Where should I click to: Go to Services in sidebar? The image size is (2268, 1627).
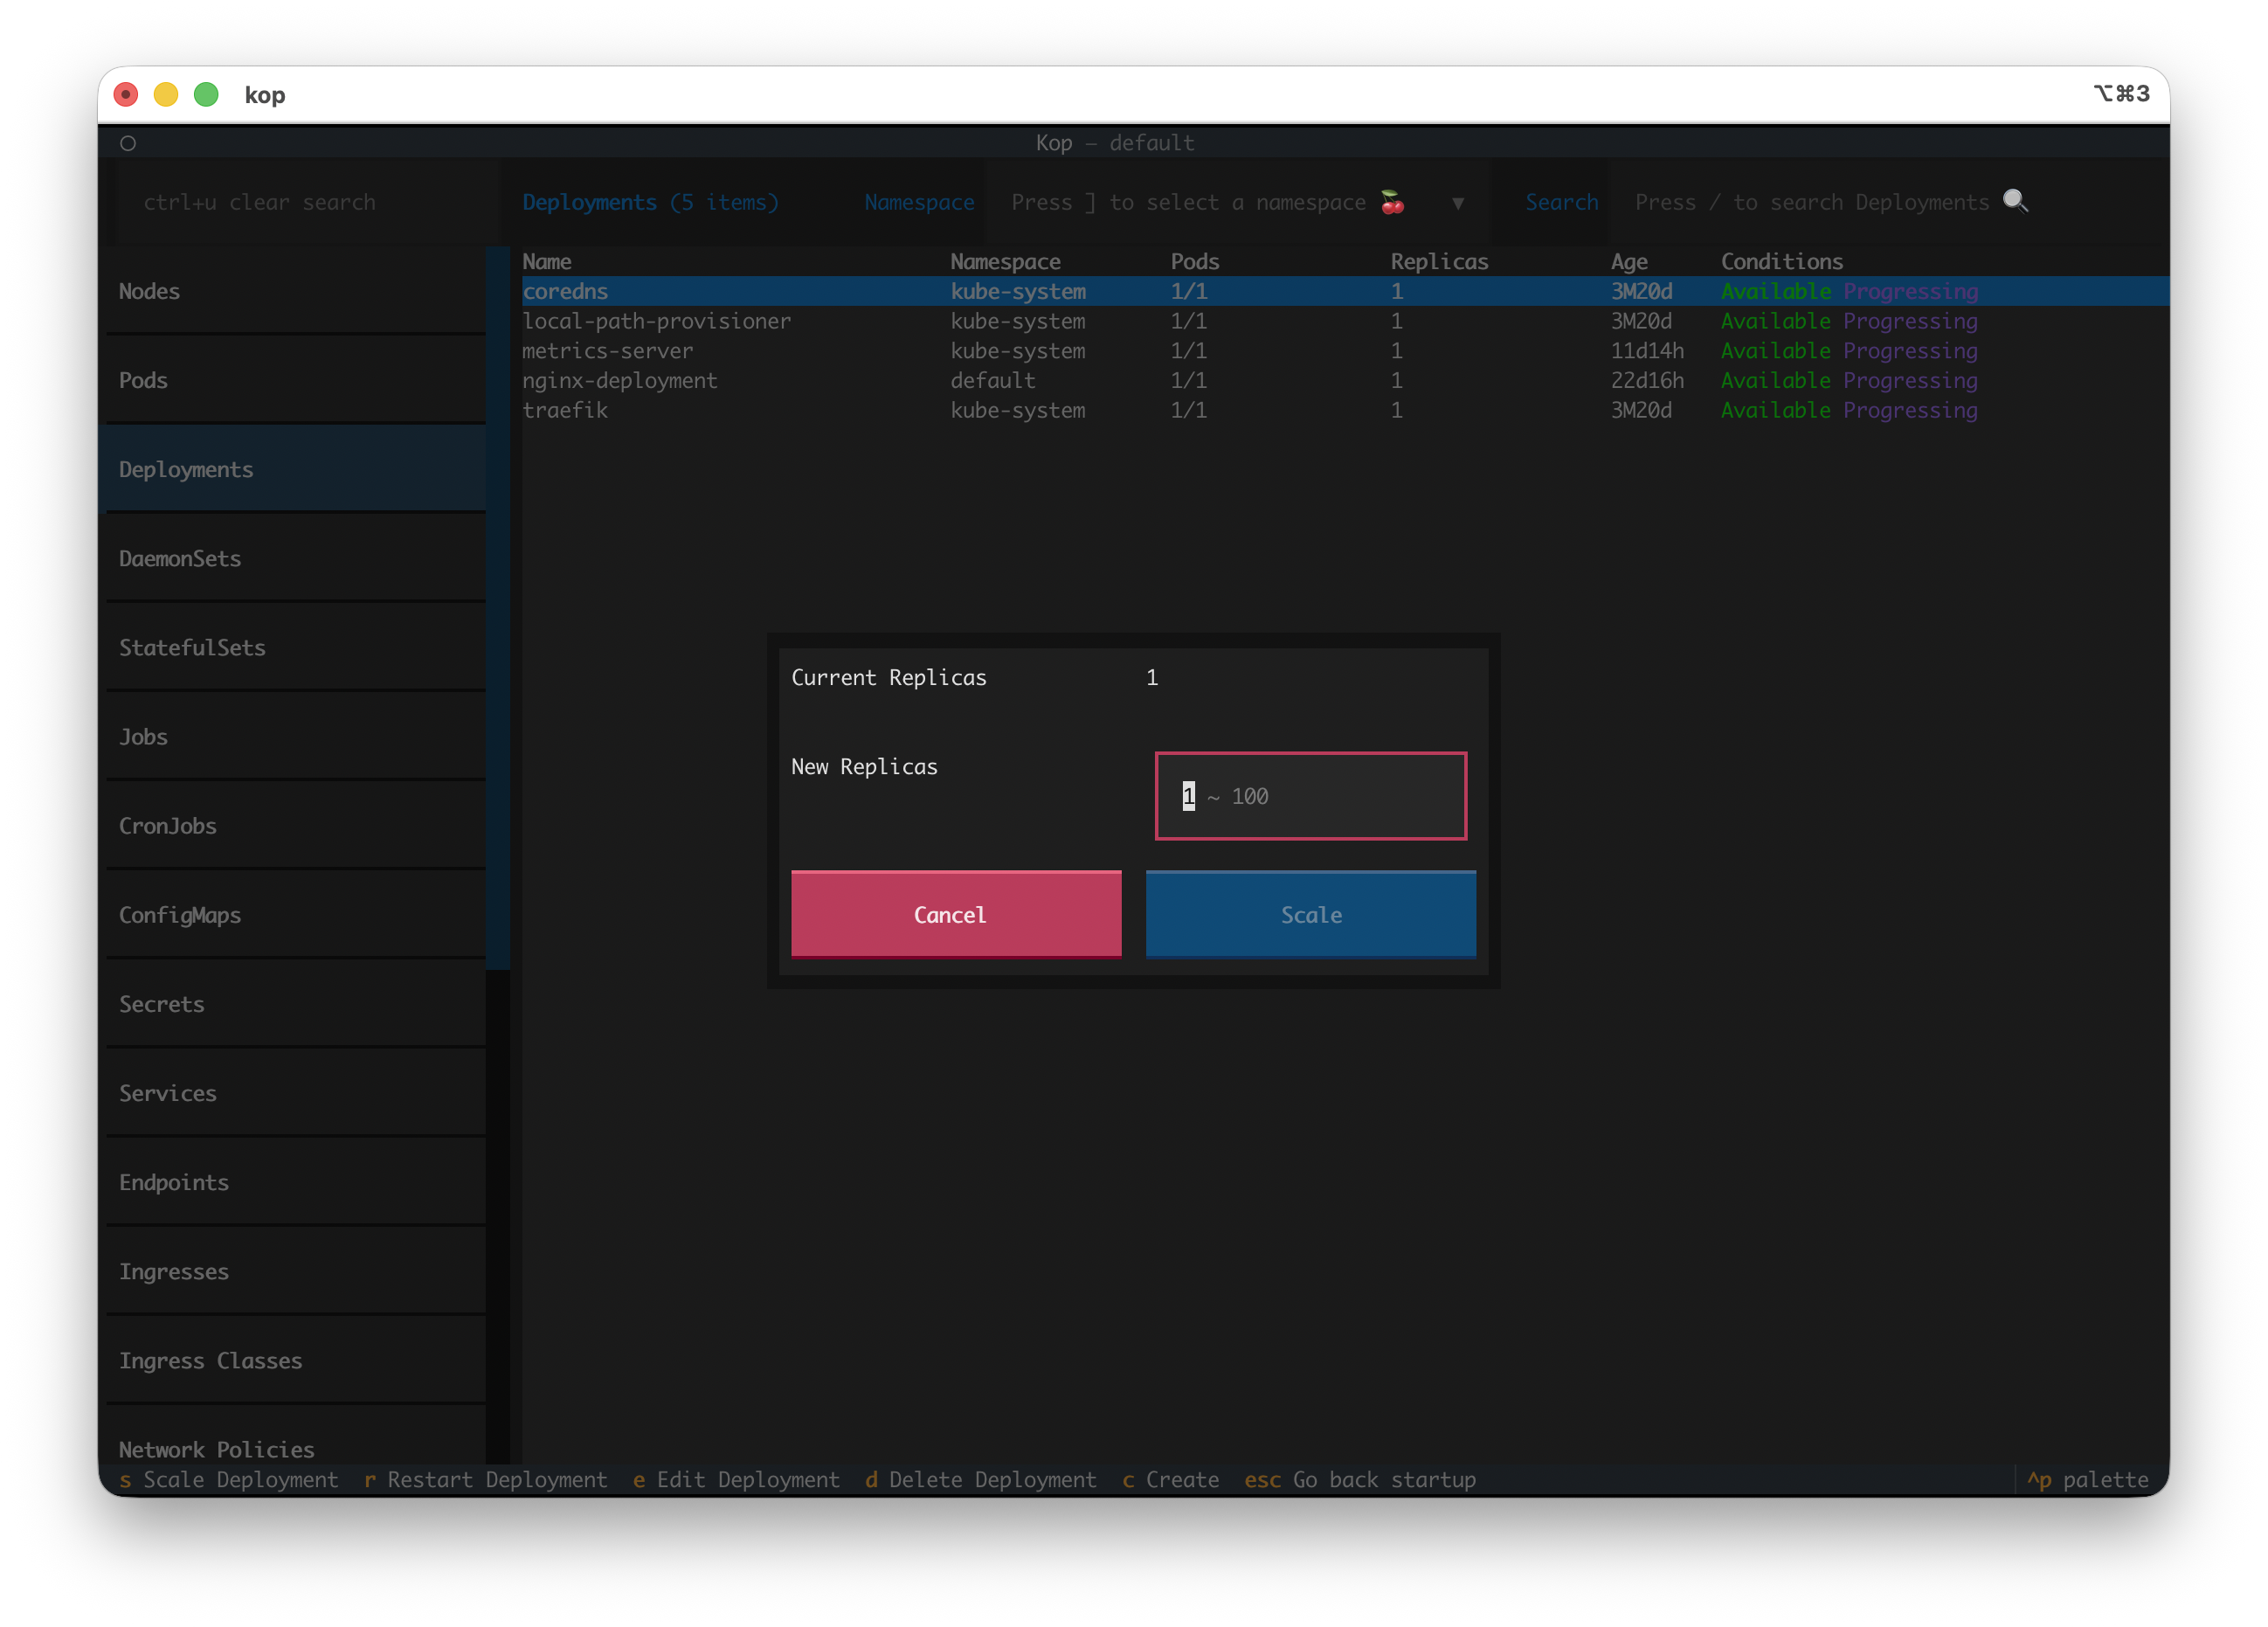click(296, 1092)
